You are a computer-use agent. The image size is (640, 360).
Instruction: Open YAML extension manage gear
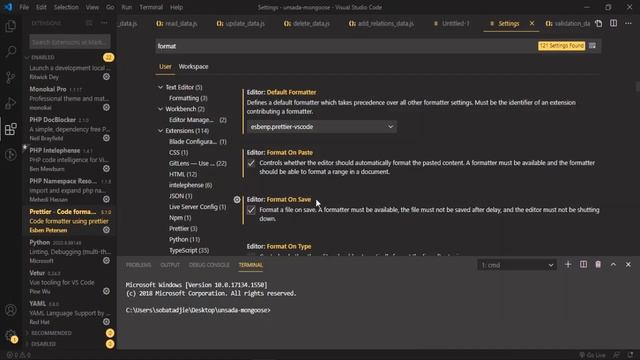(x=106, y=322)
